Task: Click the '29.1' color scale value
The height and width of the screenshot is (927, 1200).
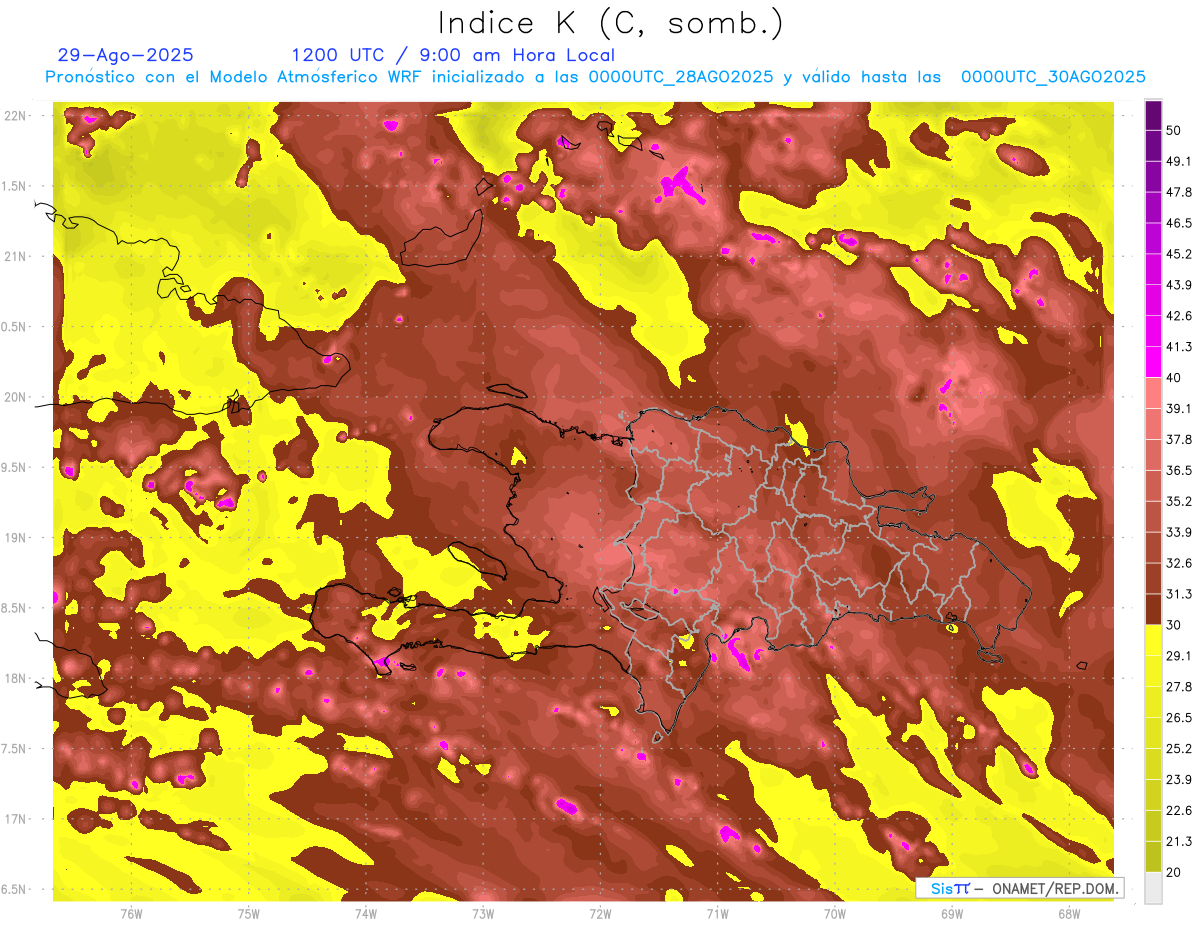Action: coord(1178,656)
